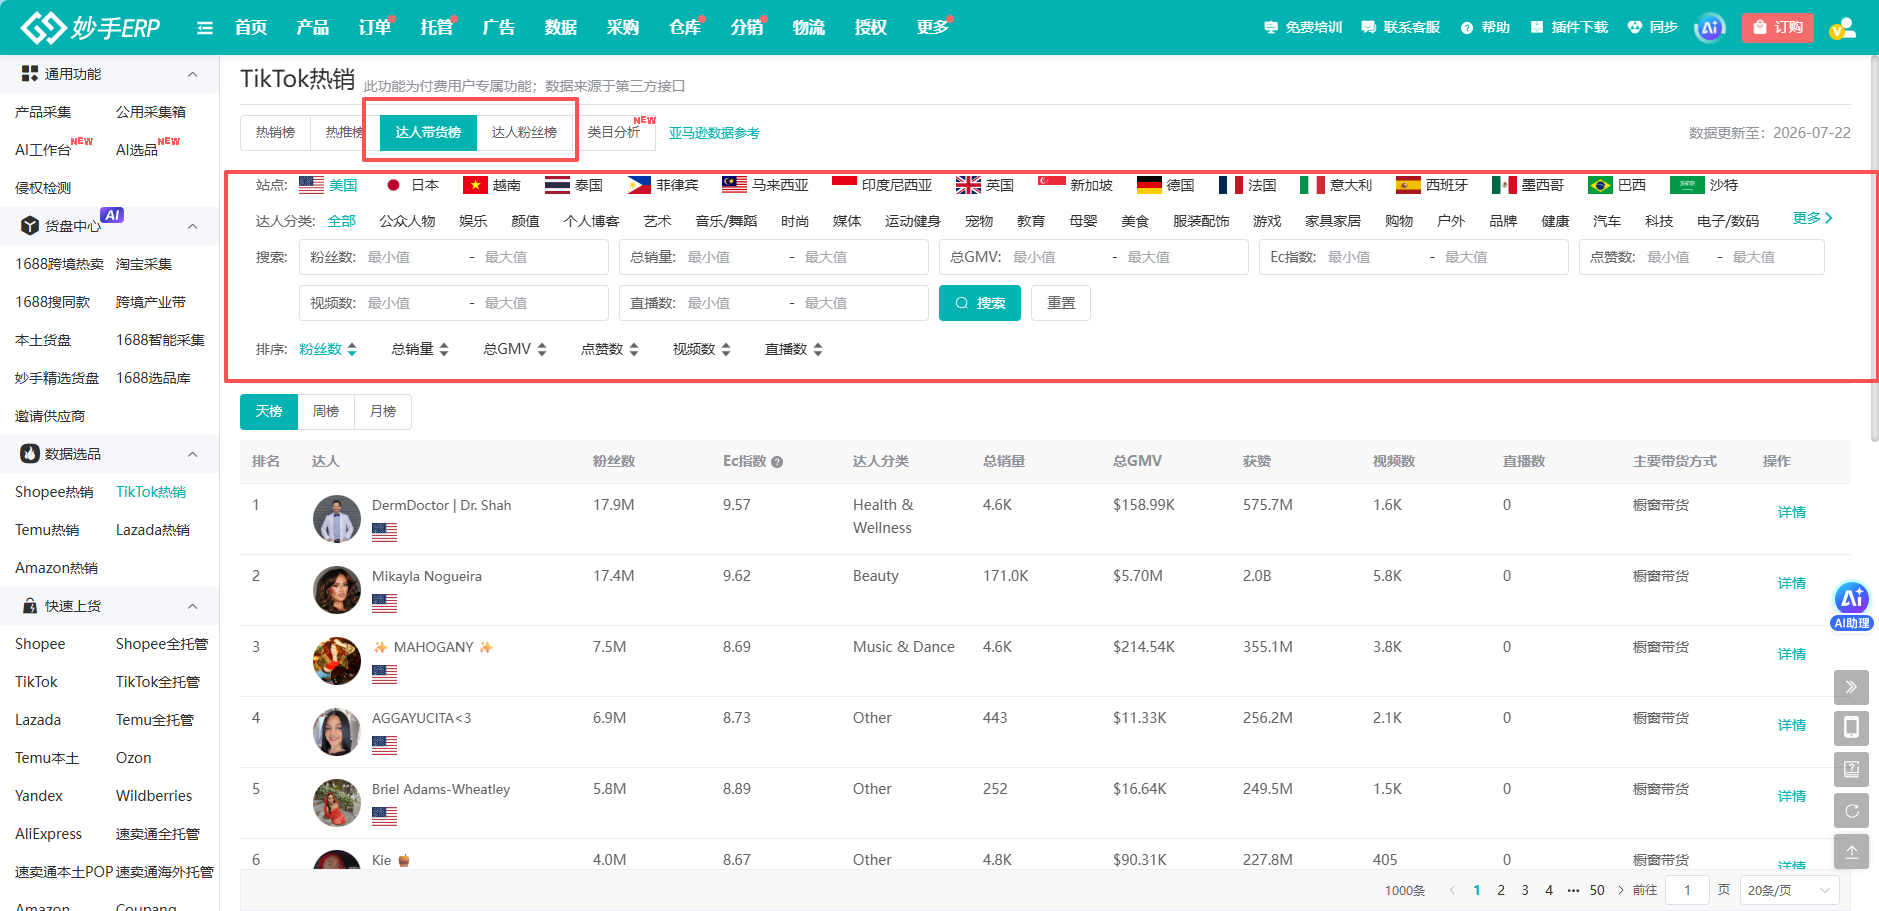Click the 粉丝数 minimum value field
1879x911 pixels.
(413, 257)
